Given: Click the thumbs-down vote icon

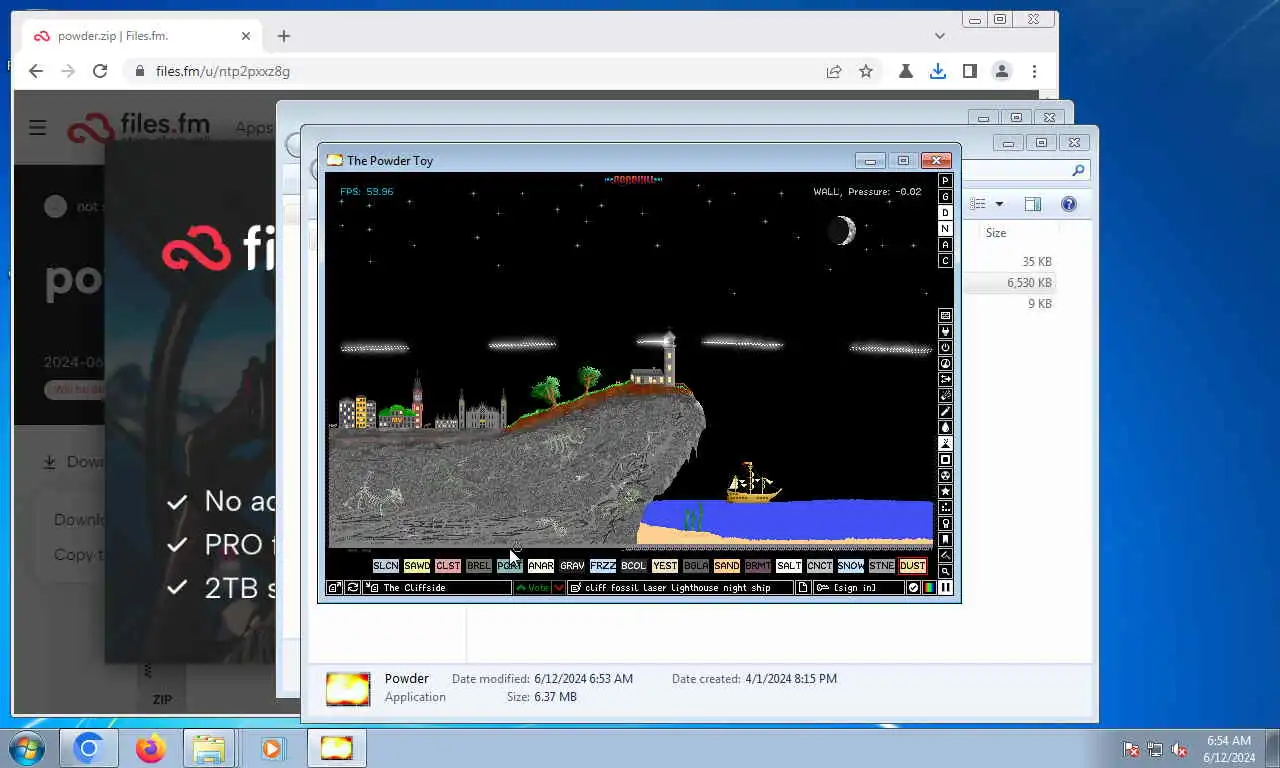Looking at the screenshot, I should coord(559,588).
